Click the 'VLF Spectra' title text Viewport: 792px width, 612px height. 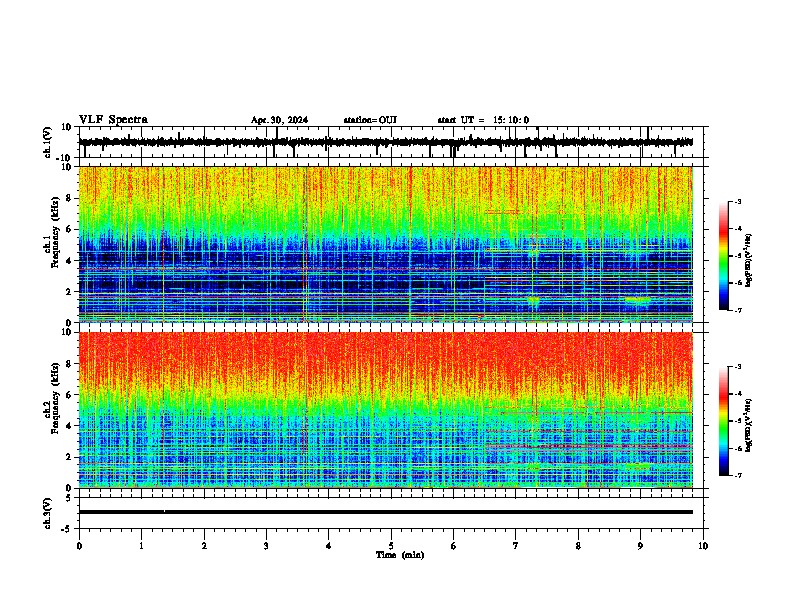pyautogui.click(x=113, y=120)
